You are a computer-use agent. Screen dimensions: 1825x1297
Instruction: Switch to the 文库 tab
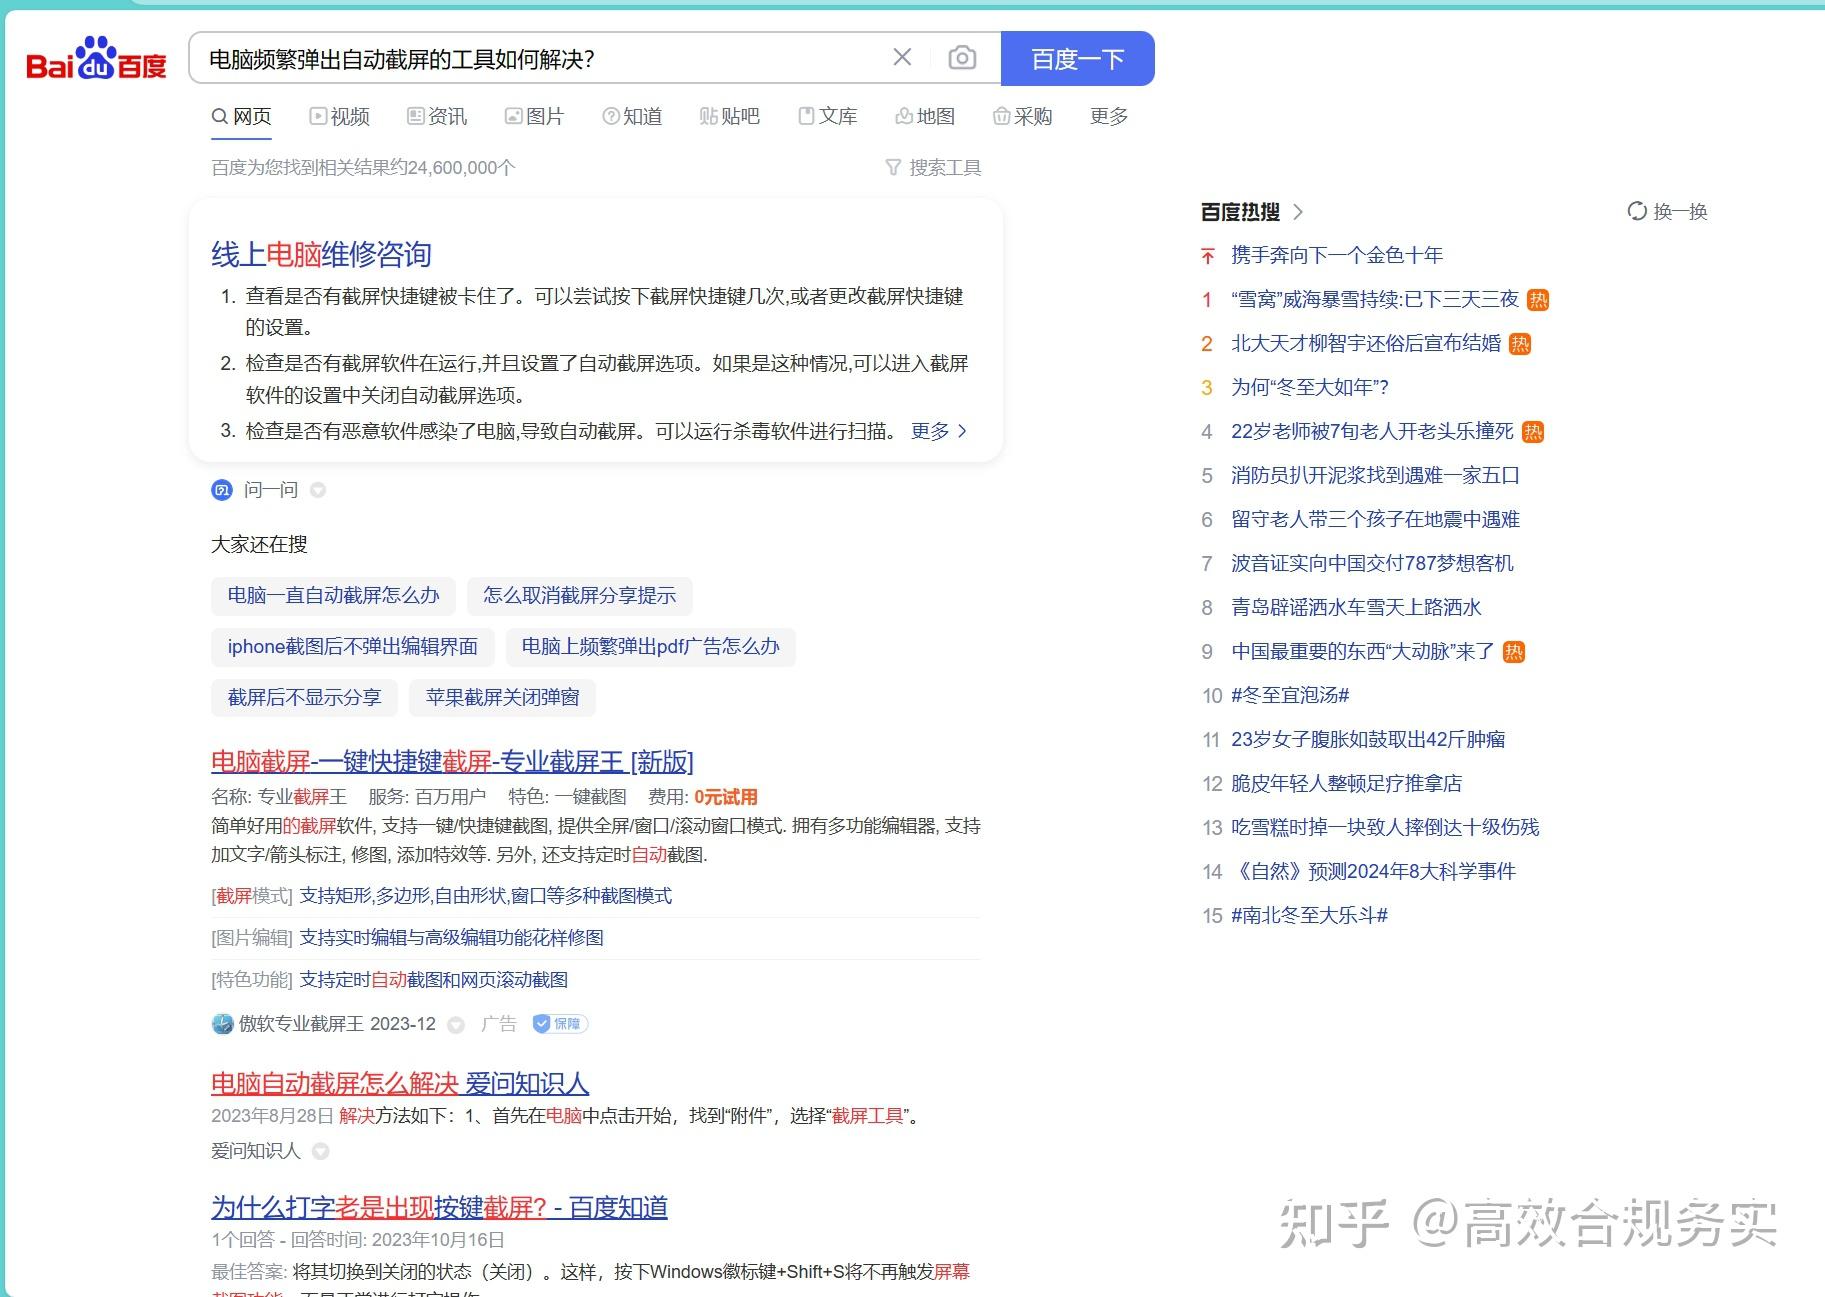pos(827,116)
